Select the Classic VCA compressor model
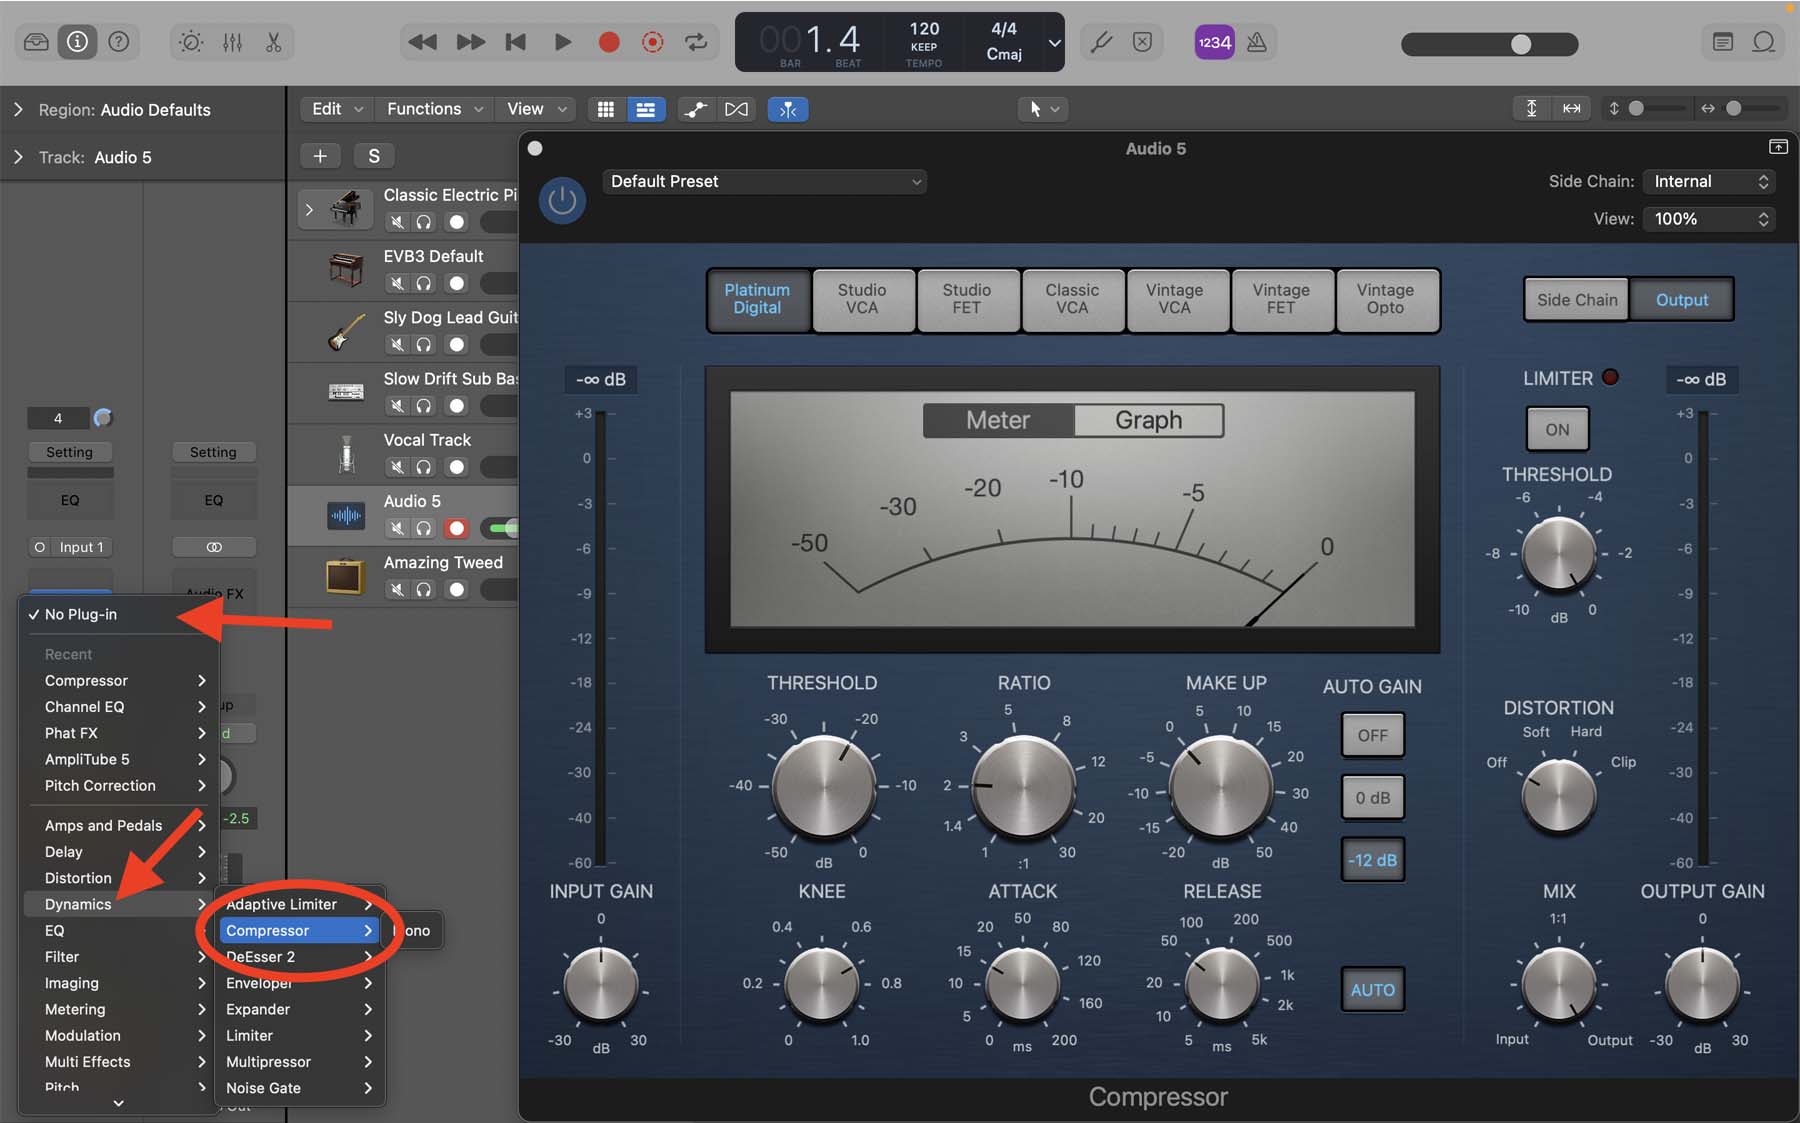Image resolution: width=1800 pixels, height=1123 pixels. (1072, 299)
